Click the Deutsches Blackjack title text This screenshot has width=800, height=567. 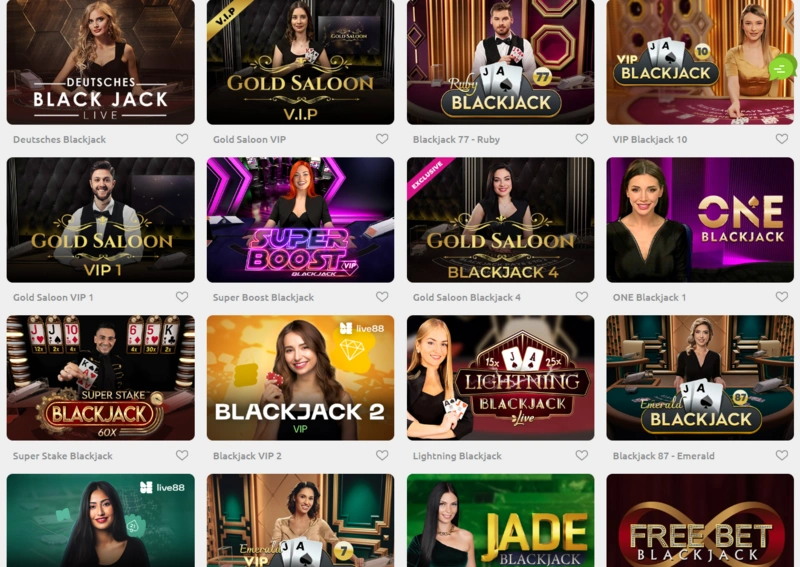point(60,139)
